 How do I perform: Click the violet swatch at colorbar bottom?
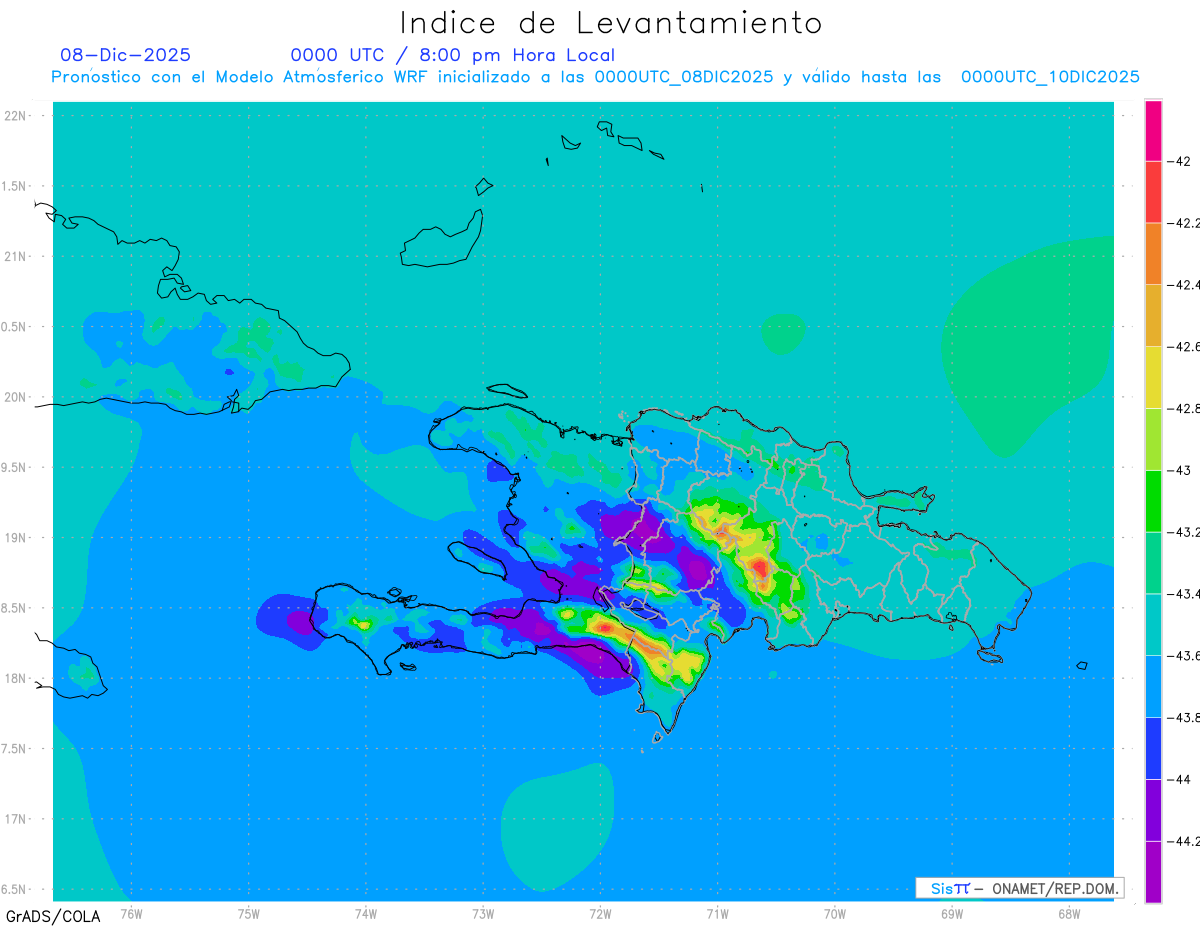[x=1153, y=872]
